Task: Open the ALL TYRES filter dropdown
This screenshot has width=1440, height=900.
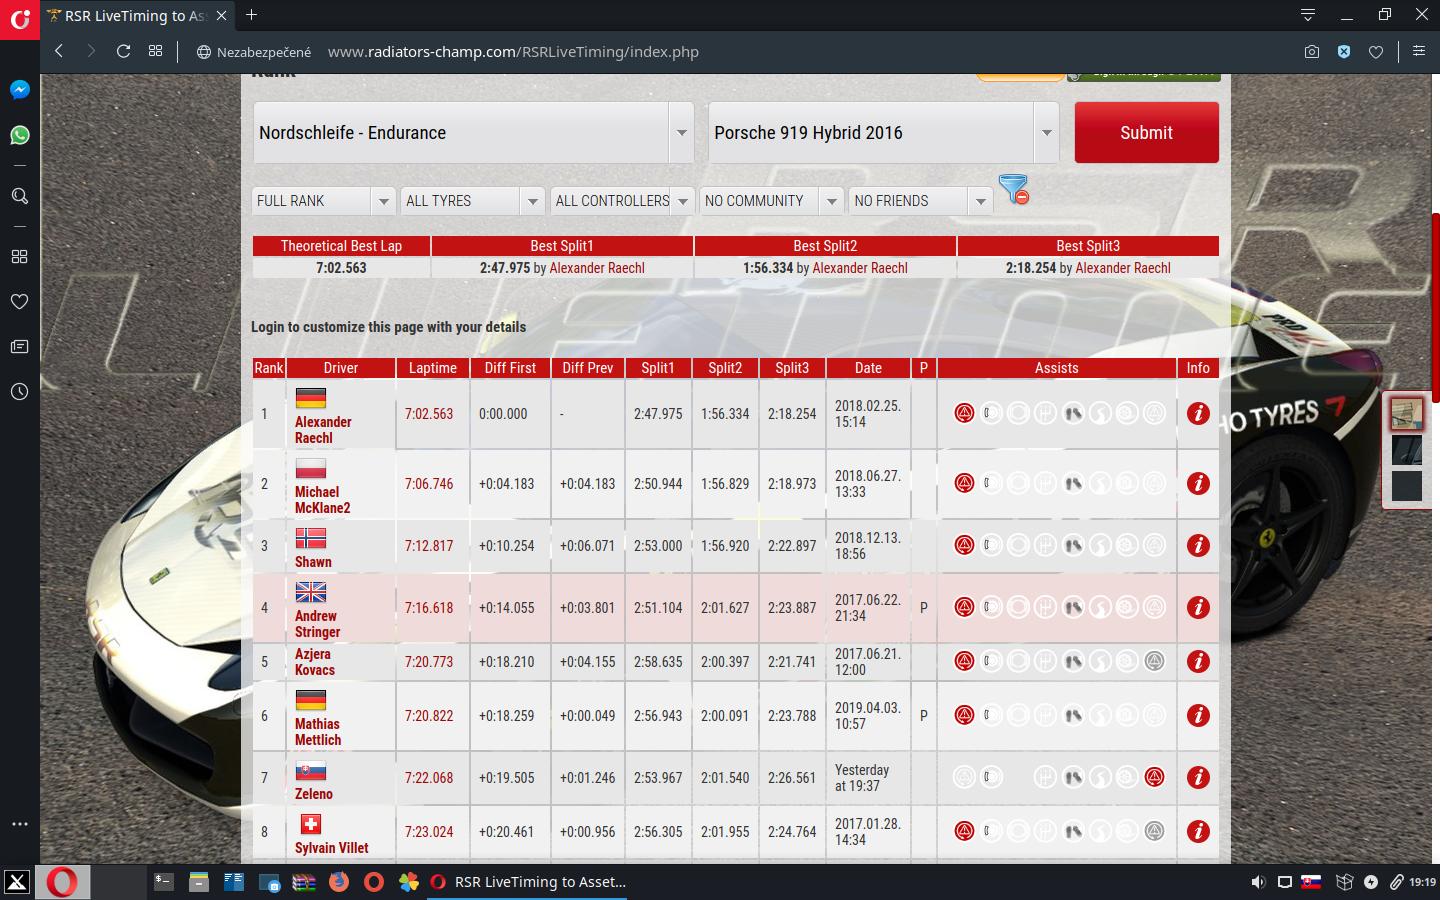Action: [474, 201]
